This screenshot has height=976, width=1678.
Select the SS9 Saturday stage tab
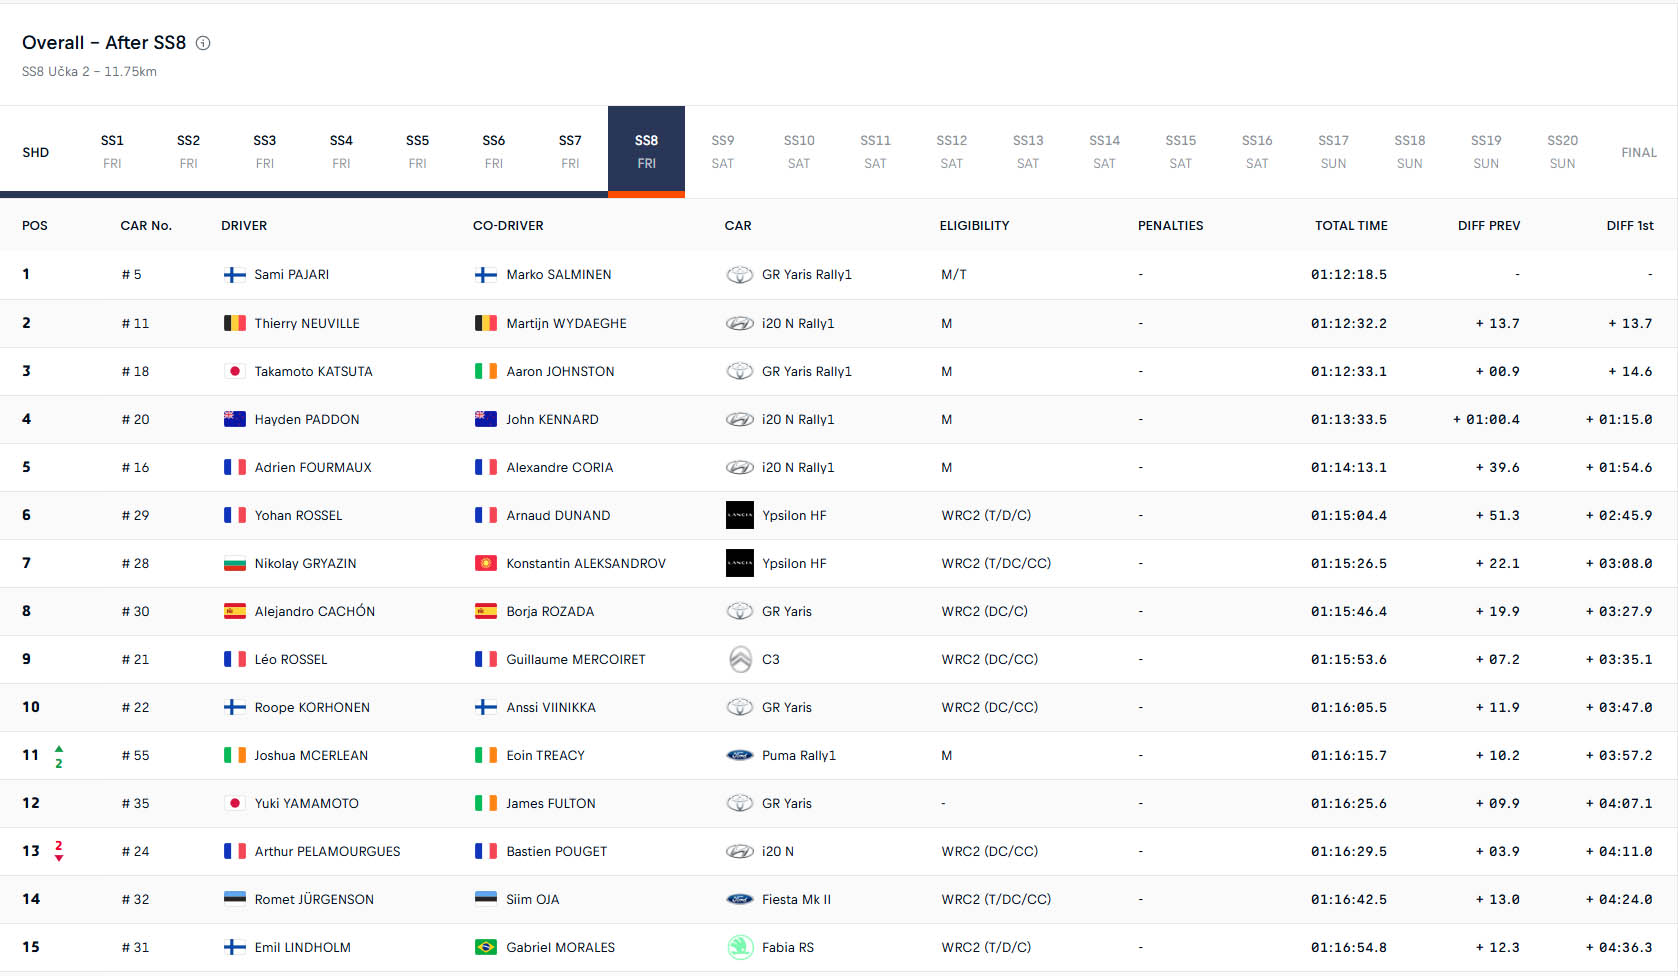[722, 152]
